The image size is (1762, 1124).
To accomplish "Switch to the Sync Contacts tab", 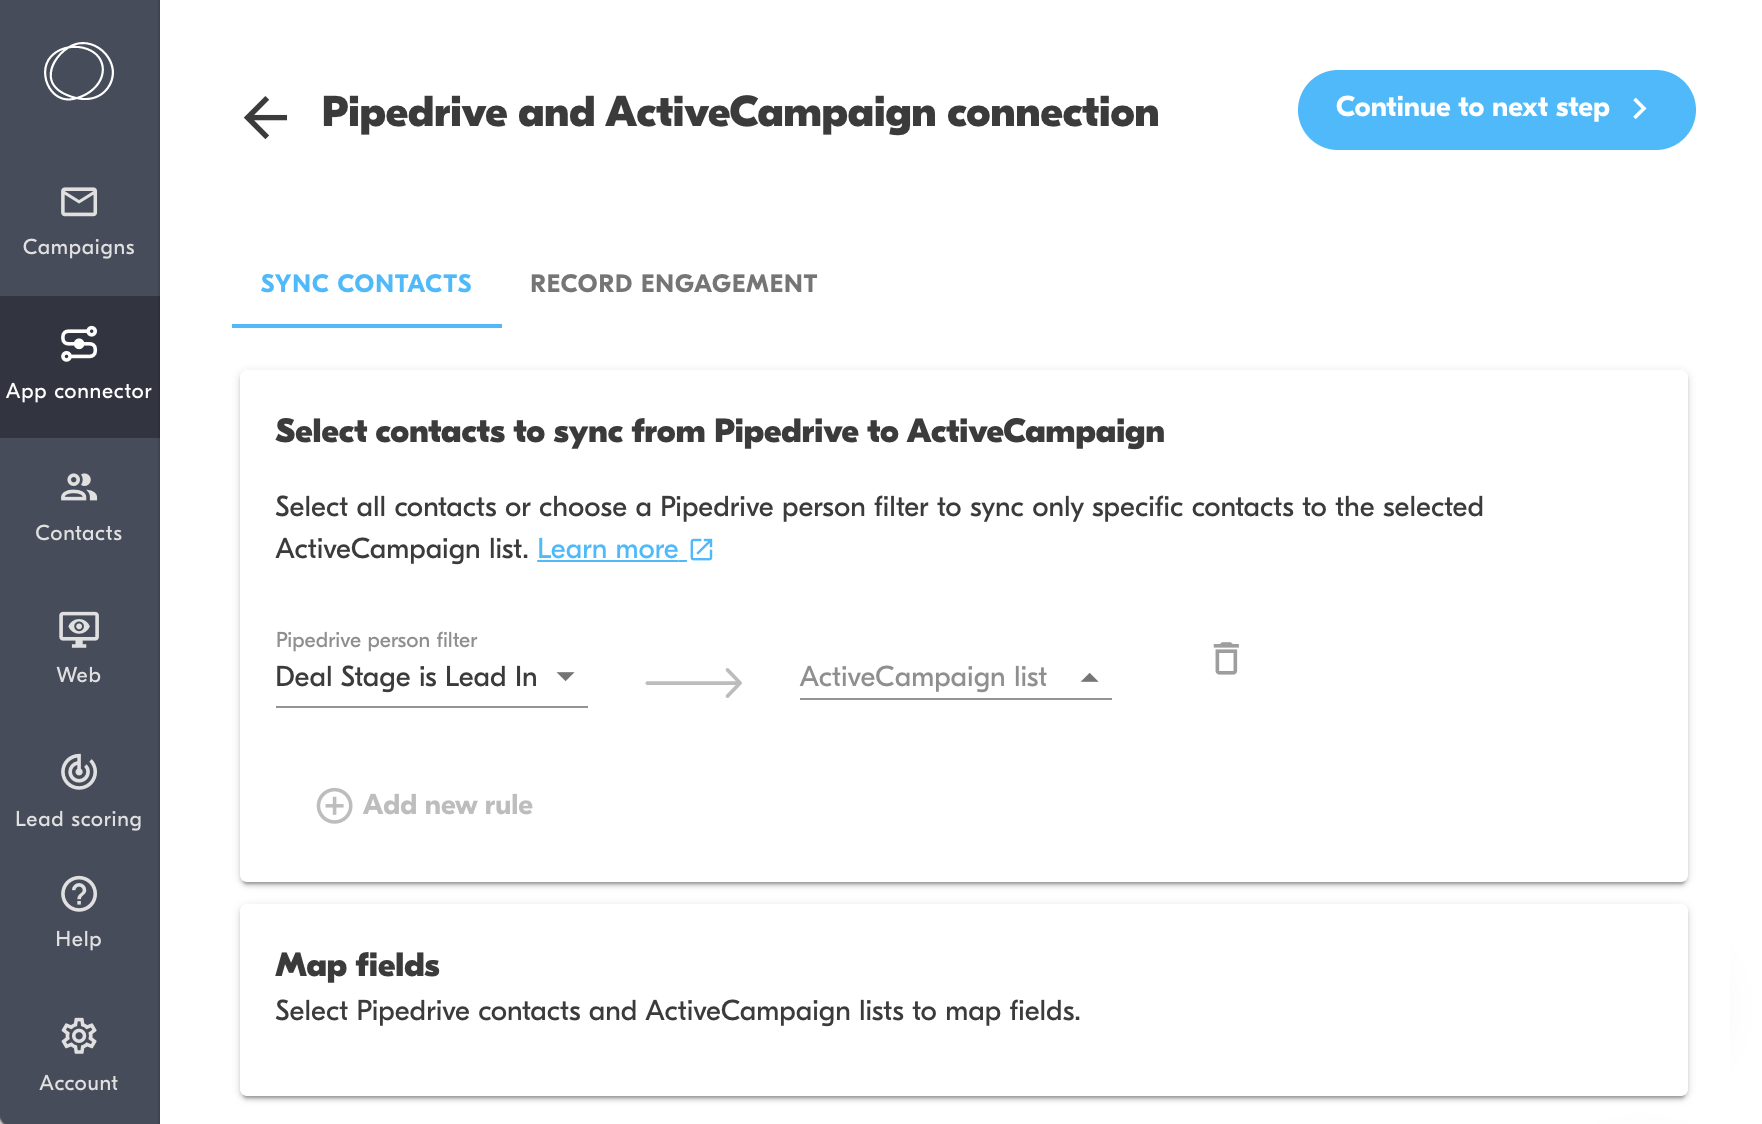I will click(x=366, y=284).
